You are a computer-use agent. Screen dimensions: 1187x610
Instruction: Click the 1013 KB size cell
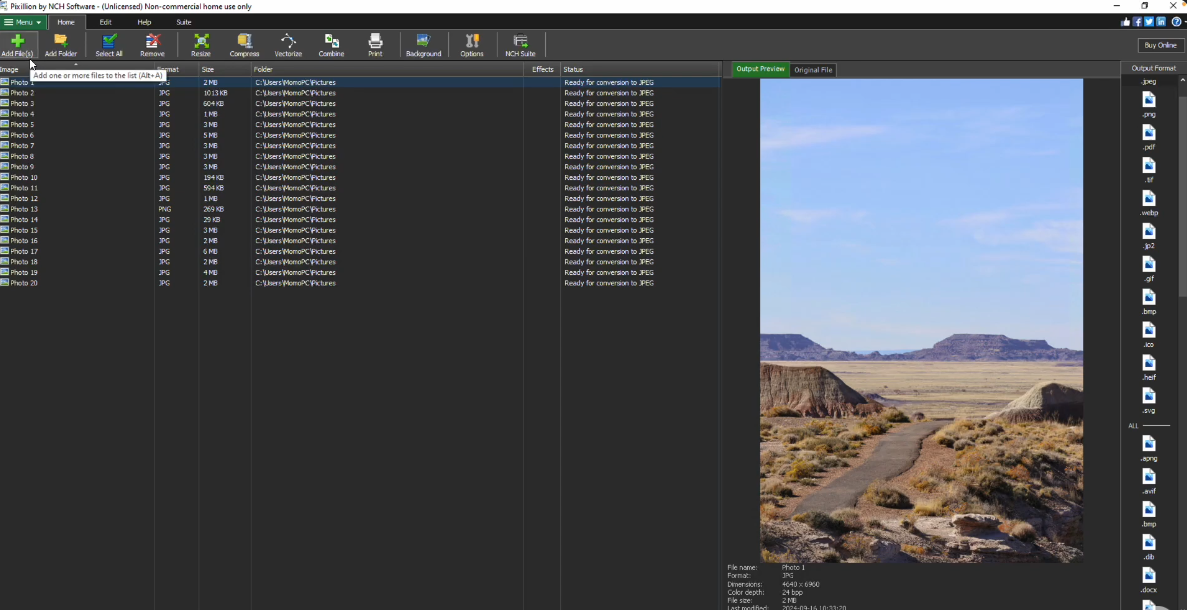click(x=215, y=93)
